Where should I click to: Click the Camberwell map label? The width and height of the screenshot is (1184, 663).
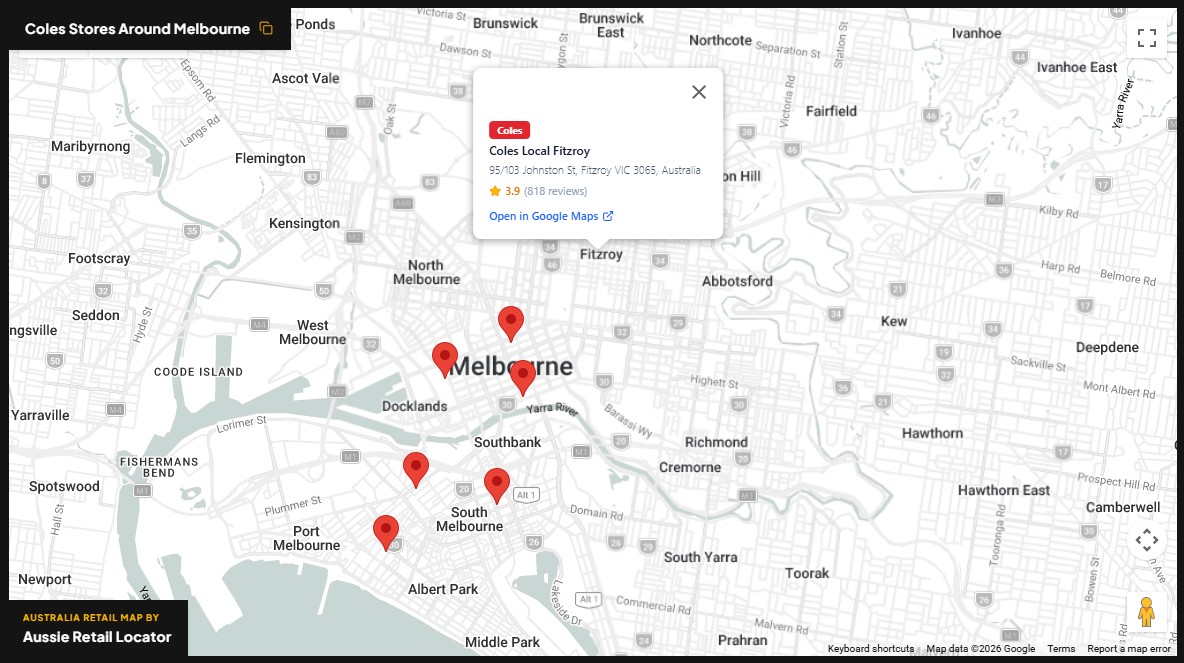coord(1123,507)
